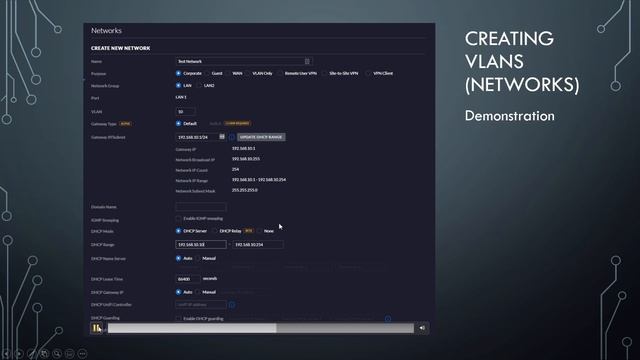Click the Create New Network section title
Screen dimensions: 640x360
point(120,48)
